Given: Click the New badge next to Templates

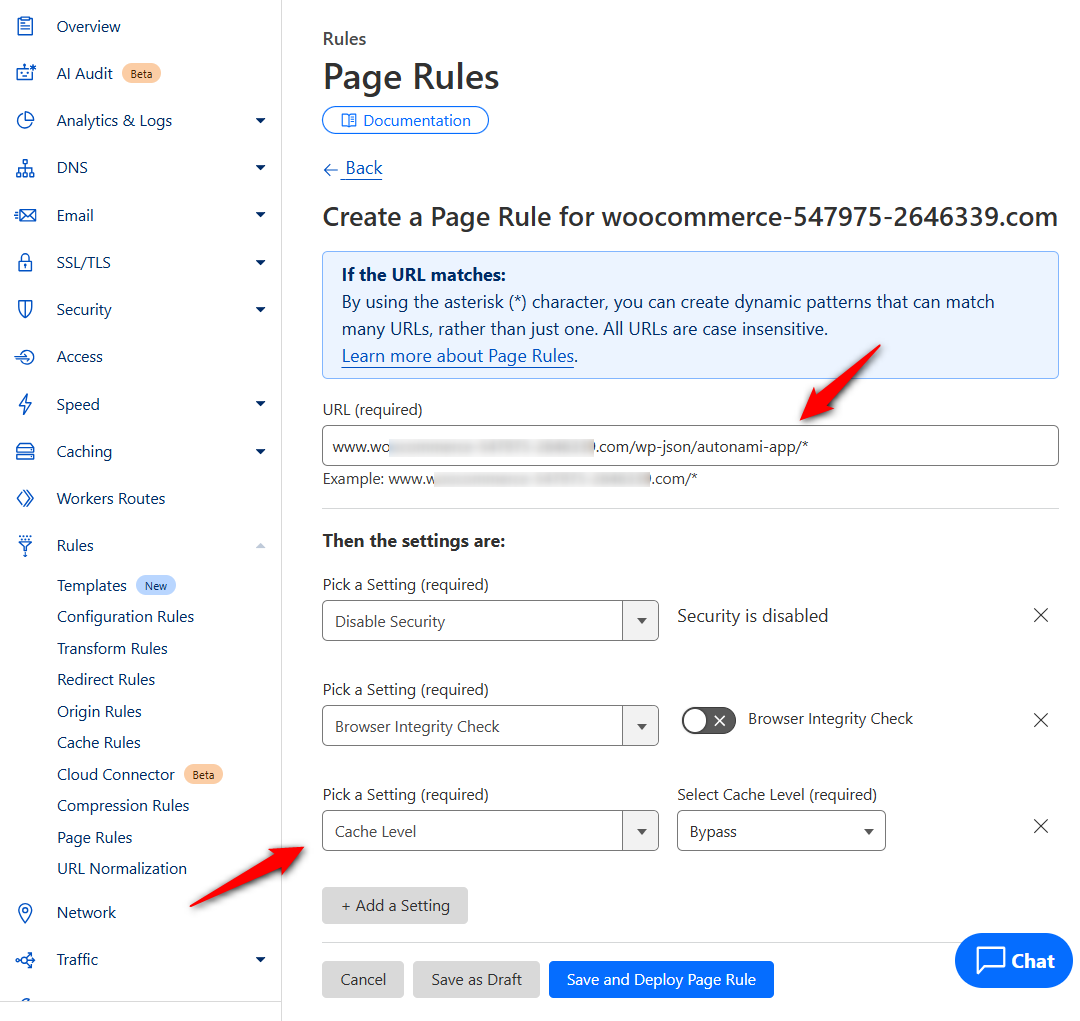Looking at the screenshot, I should point(156,586).
